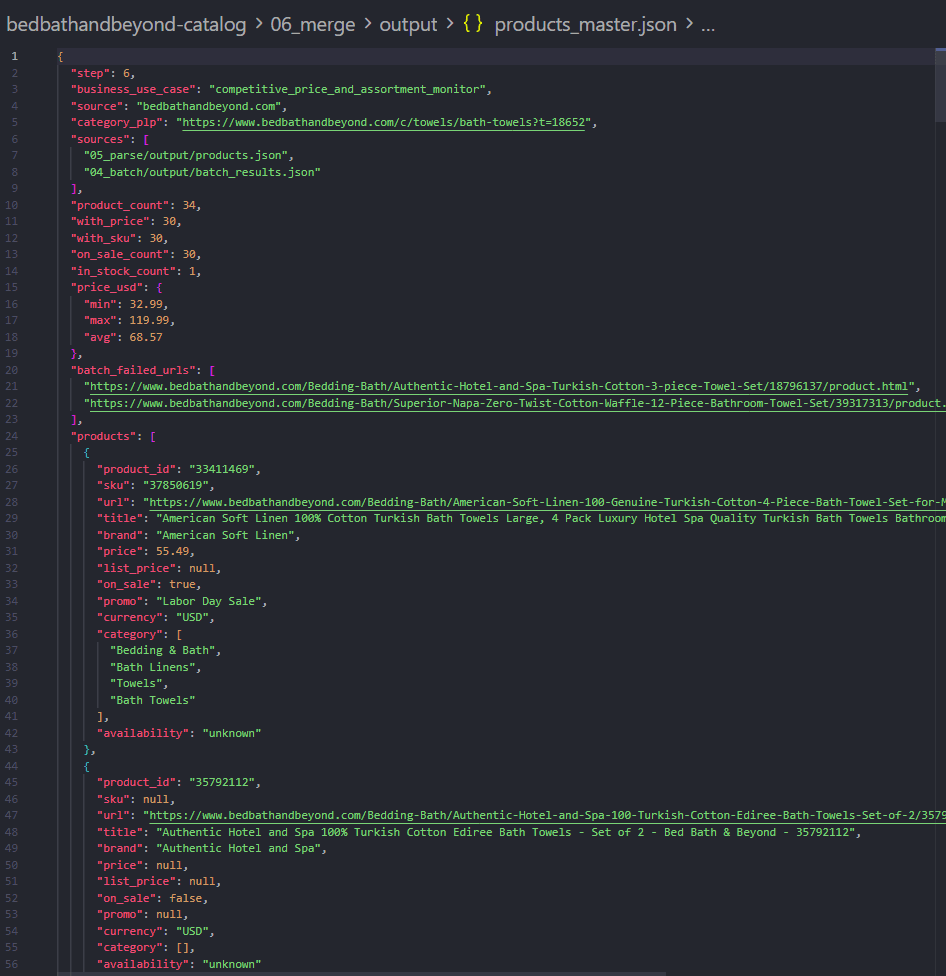Image resolution: width=946 pixels, height=976 pixels.
Task: Open the Edirne-Bath-Towels product URL link
Action: [548, 815]
